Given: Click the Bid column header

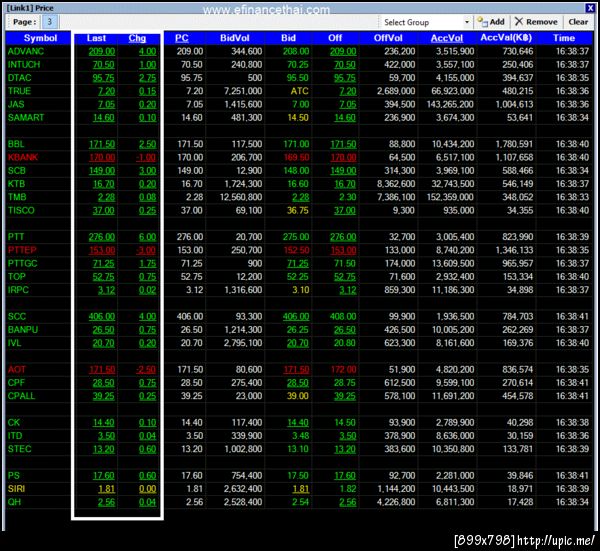Looking at the screenshot, I should click(288, 38).
